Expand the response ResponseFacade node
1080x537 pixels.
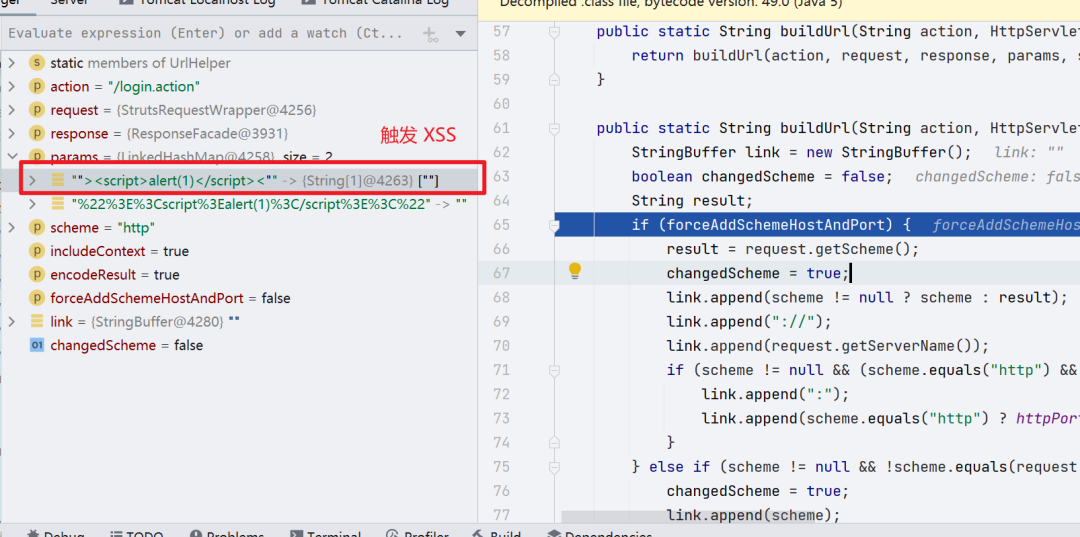(12, 134)
